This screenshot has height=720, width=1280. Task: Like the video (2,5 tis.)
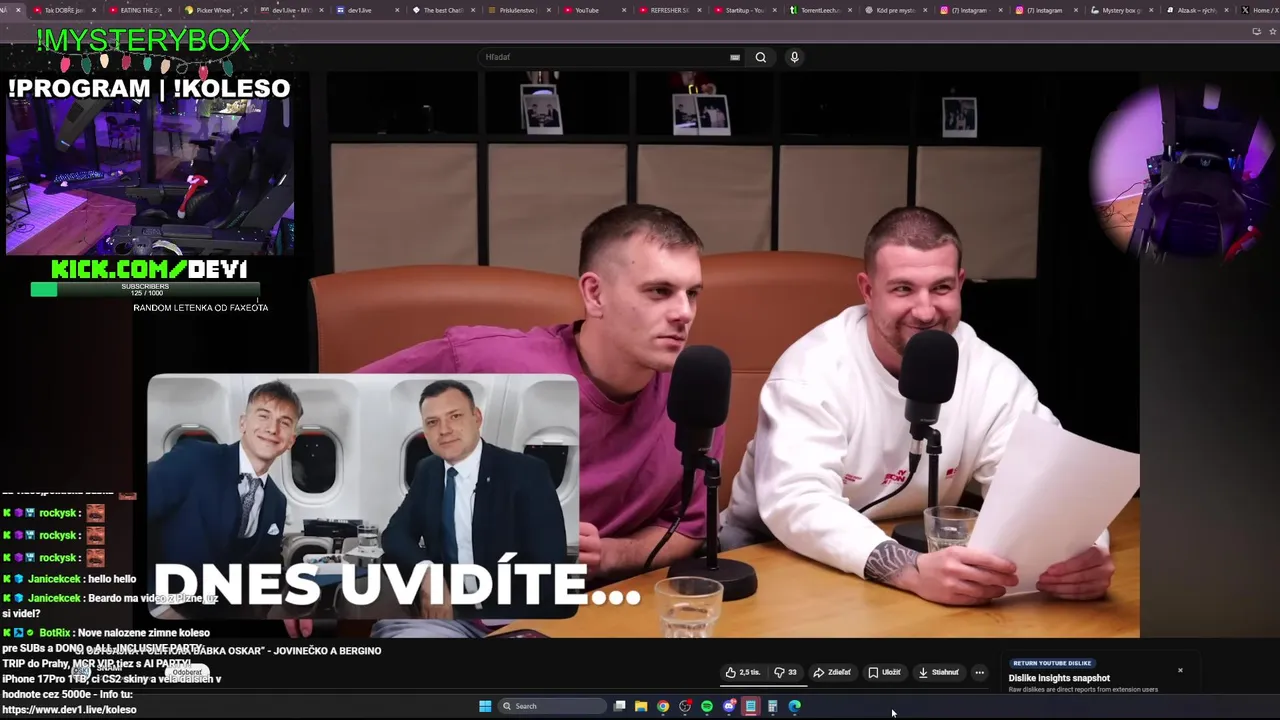[743, 672]
